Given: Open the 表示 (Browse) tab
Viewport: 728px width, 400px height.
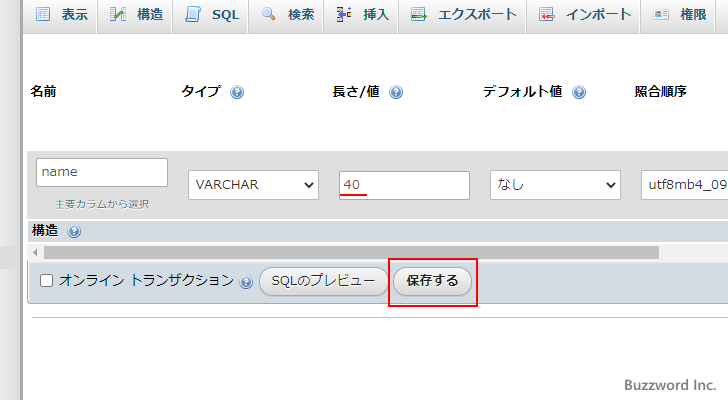Looking at the screenshot, I should tap(61, 15).
